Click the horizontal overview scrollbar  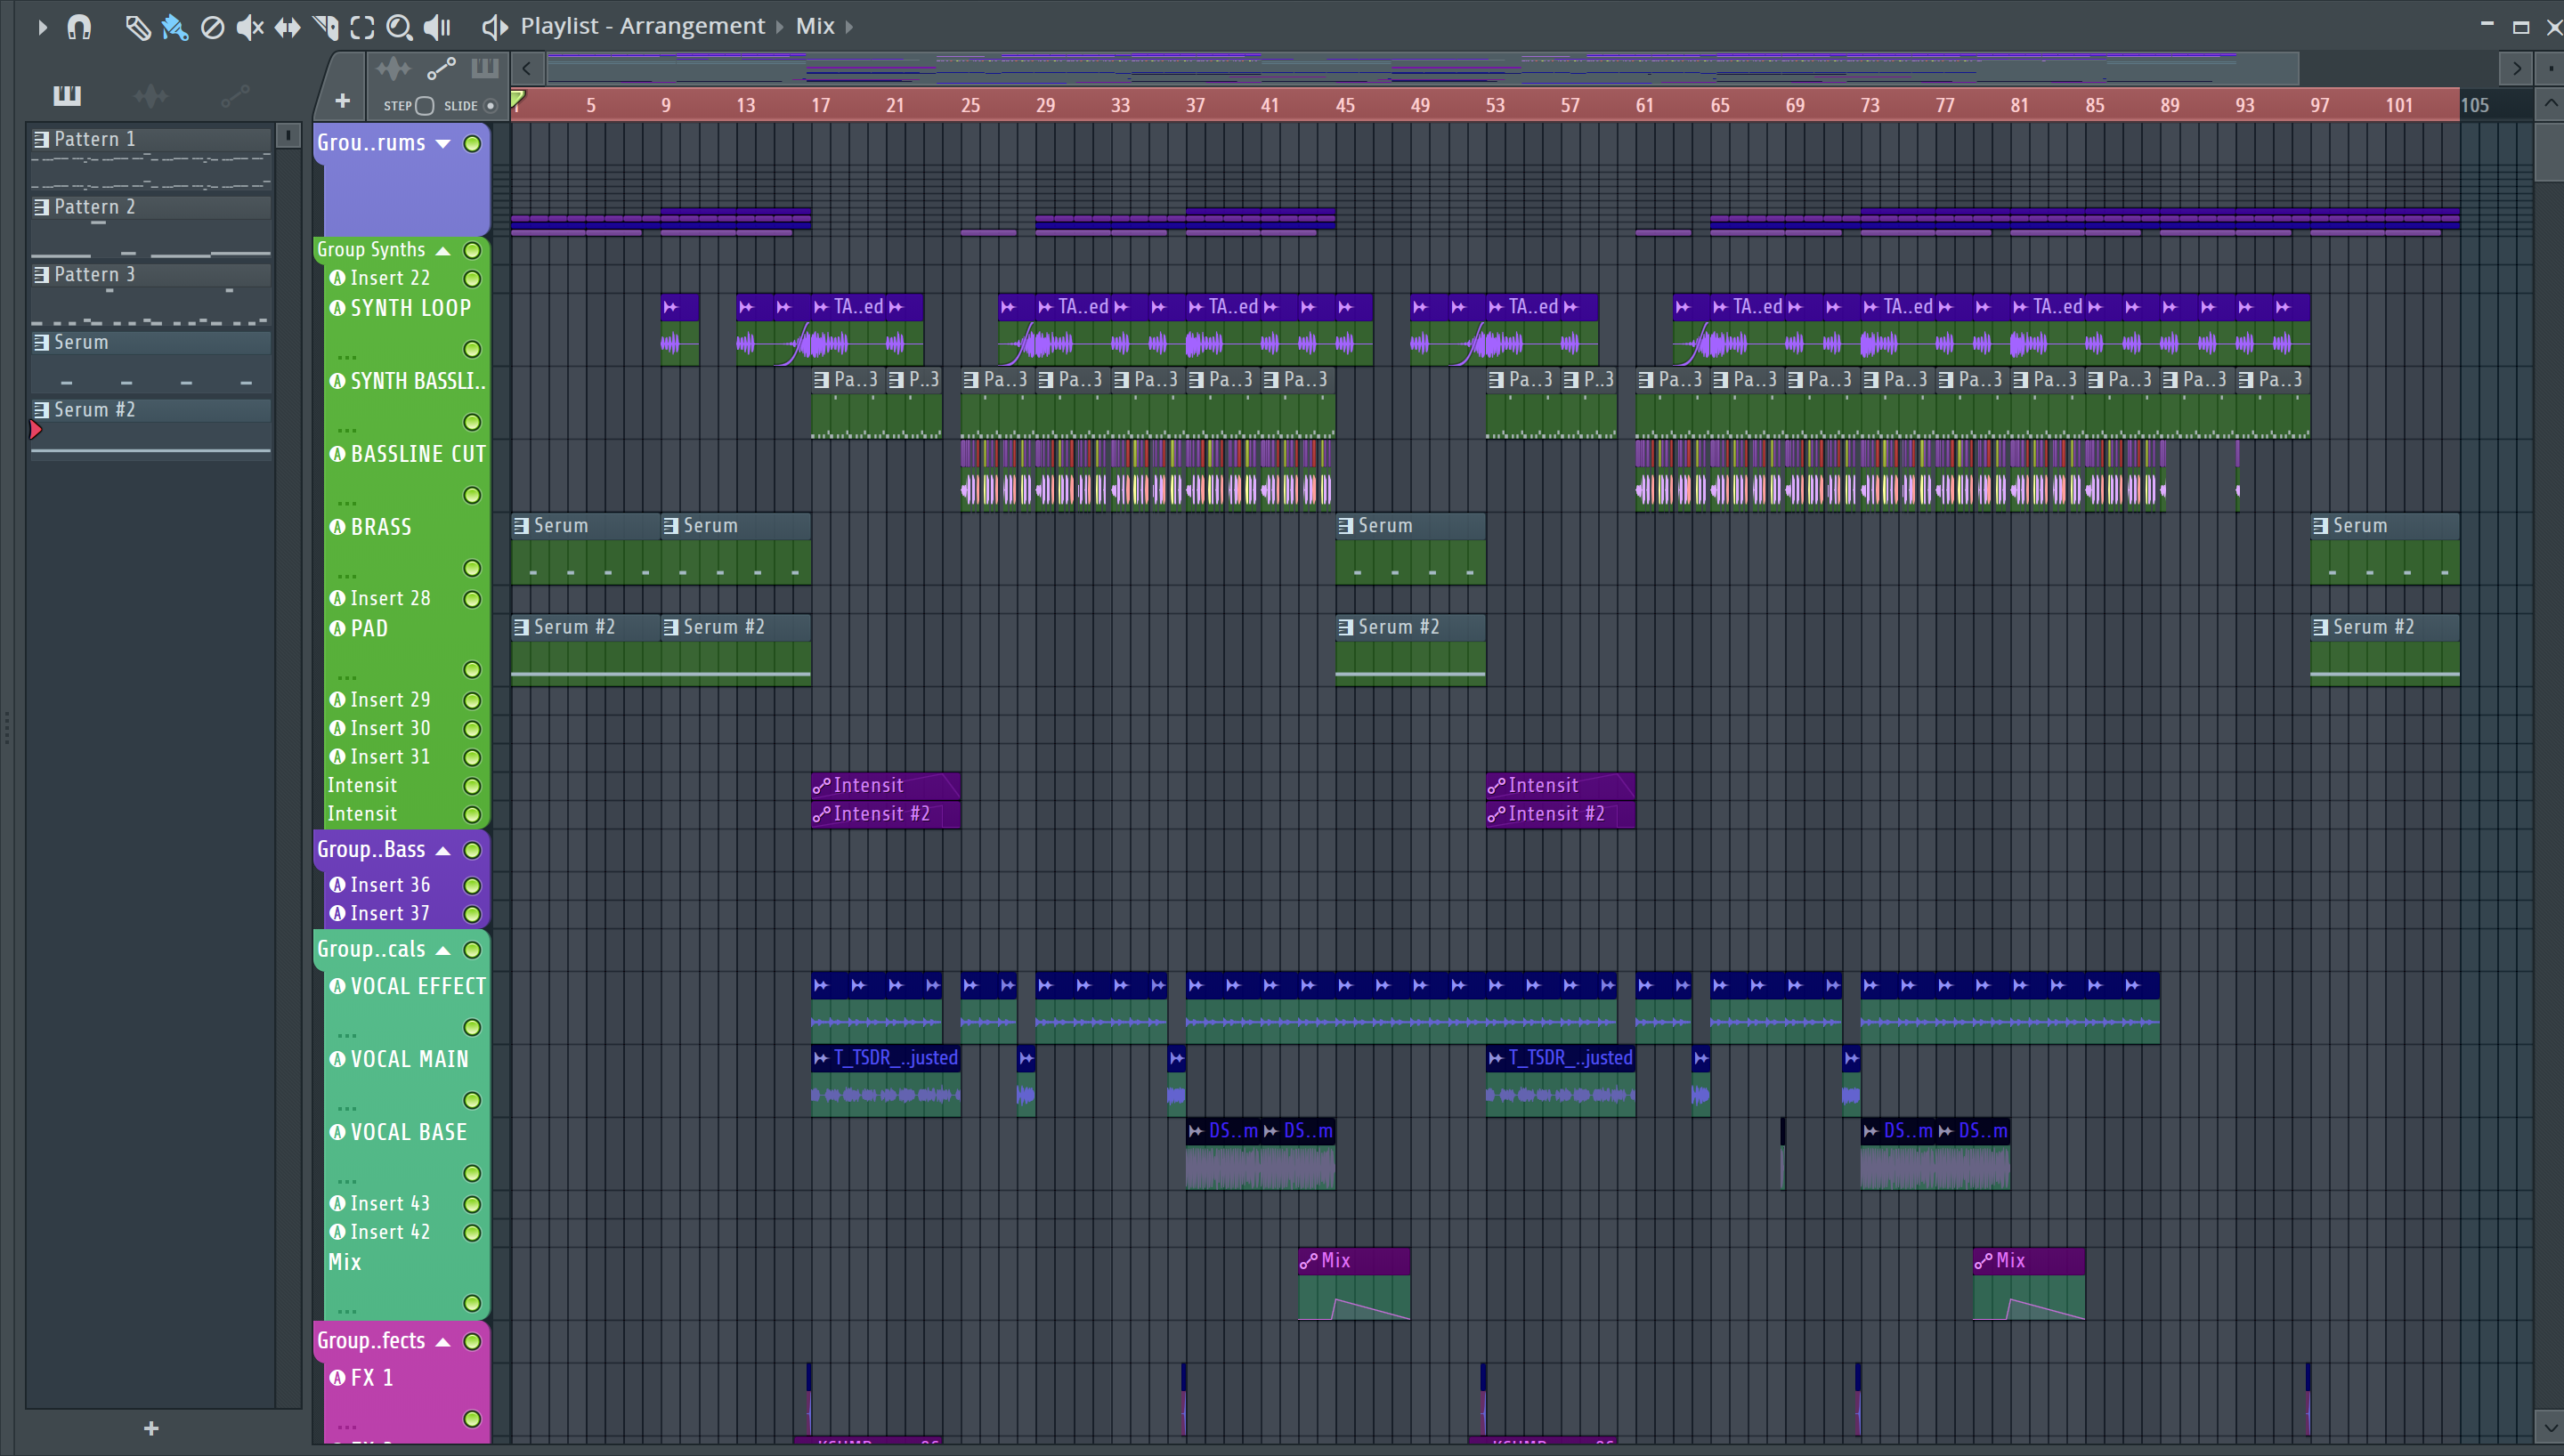click(x=1422, y=69)
